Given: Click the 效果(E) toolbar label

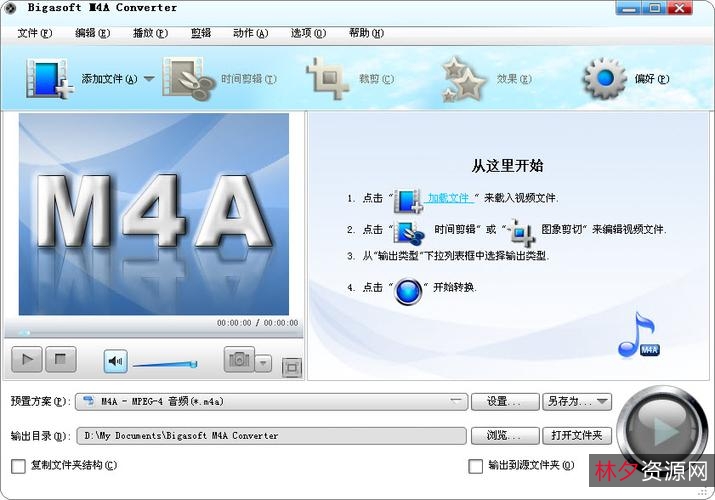Looking at the screenshot, I should (x=514, y=79).
